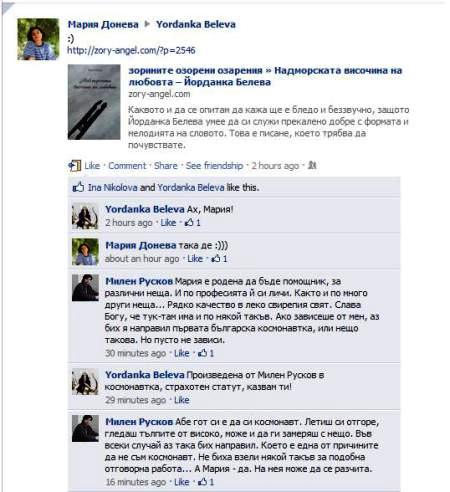This screenshot has width=450, height=492.
Task: Click the like count thumb on the 30 minutes ago comment
Action: [202, 353]
